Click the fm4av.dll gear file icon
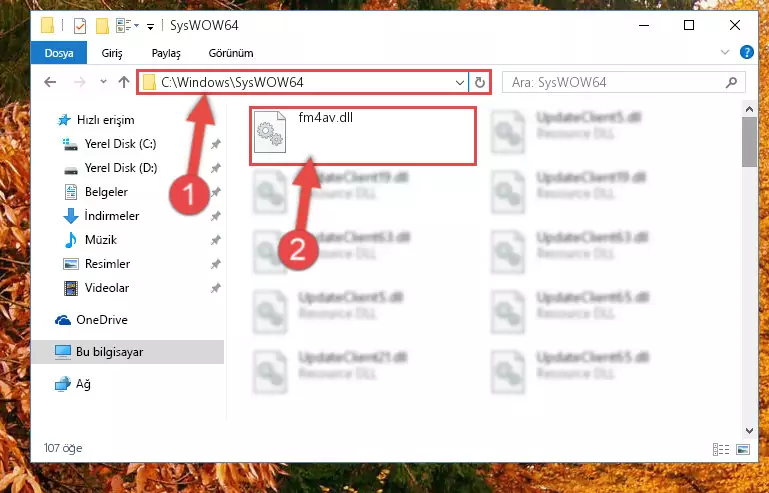Image resolution: width=769 pixels, height=493 pixels. [270, 132]
